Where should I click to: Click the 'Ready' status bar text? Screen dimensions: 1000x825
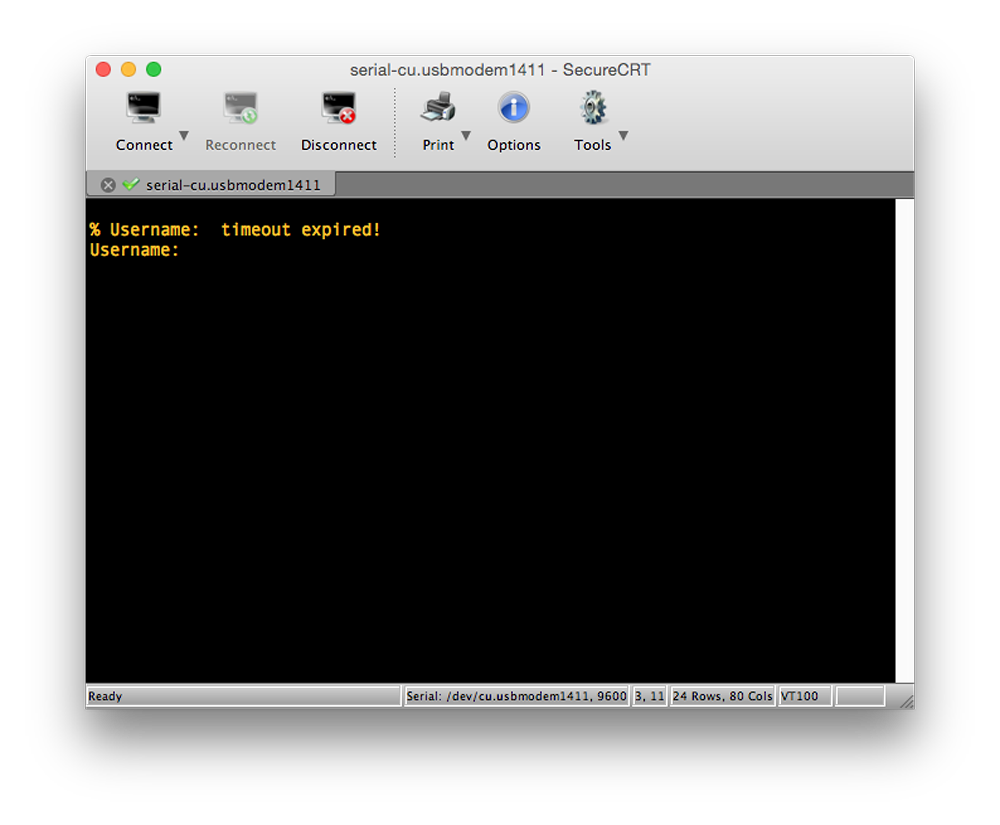(105, 696)
